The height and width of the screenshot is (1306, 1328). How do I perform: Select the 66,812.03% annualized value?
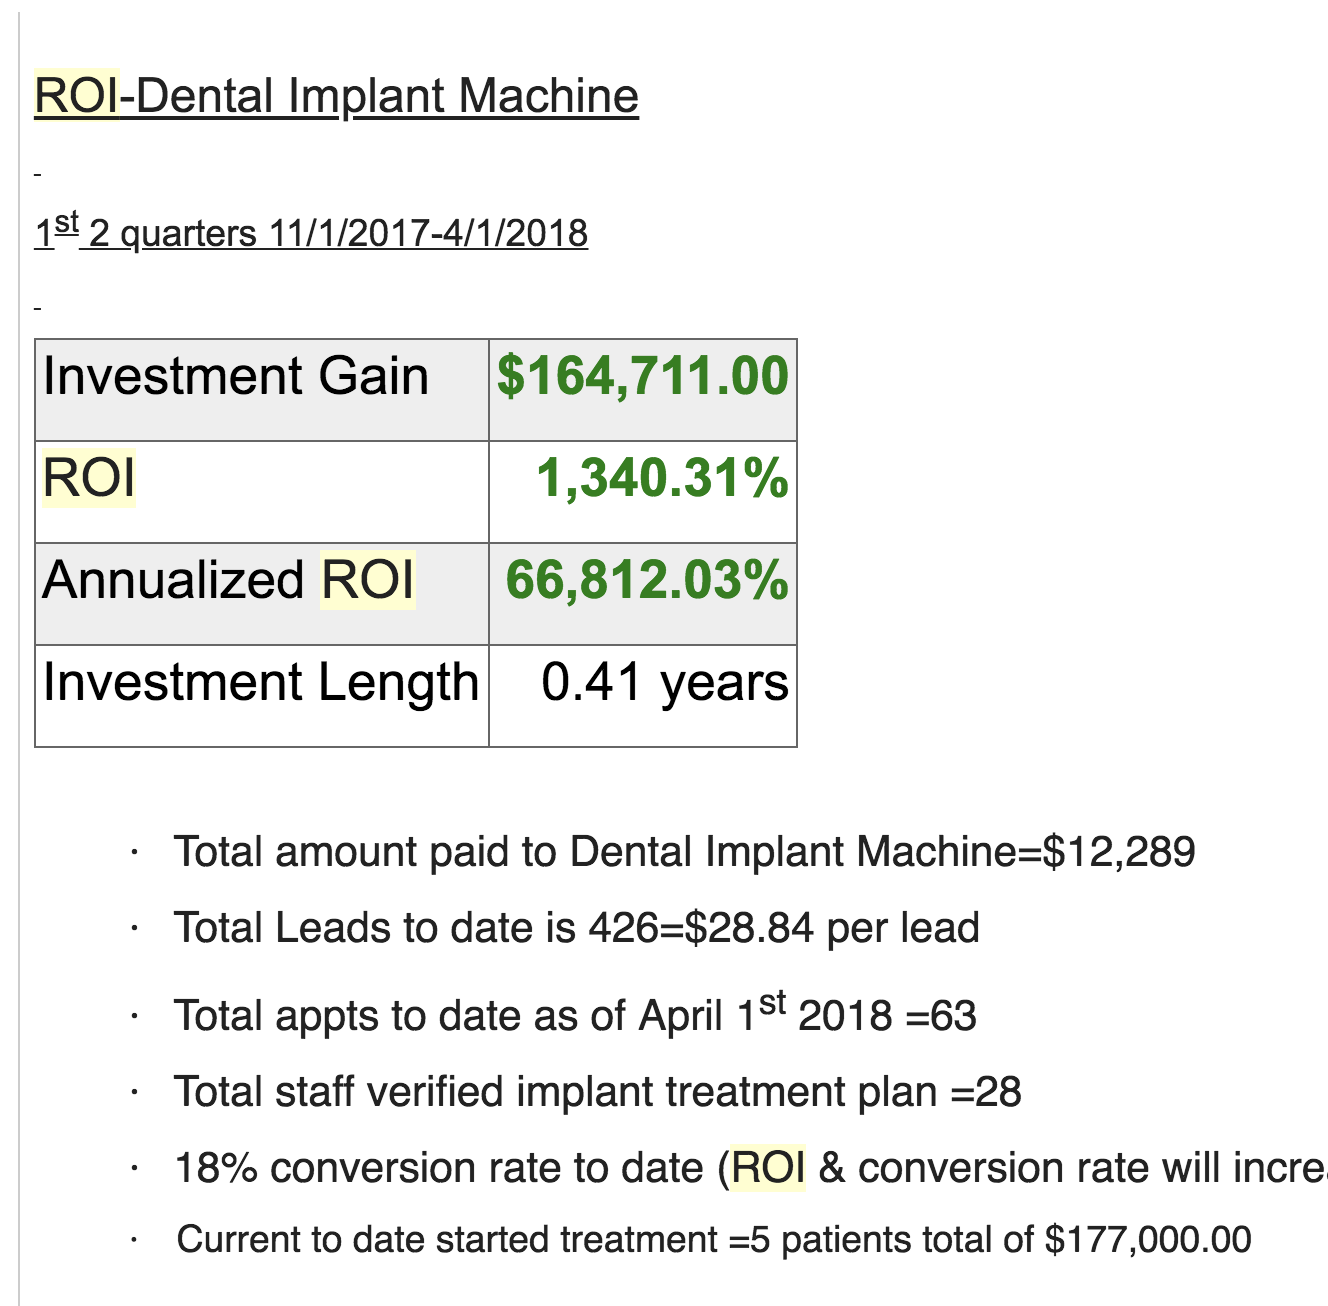pyautogui.click(x=645, y=582)
